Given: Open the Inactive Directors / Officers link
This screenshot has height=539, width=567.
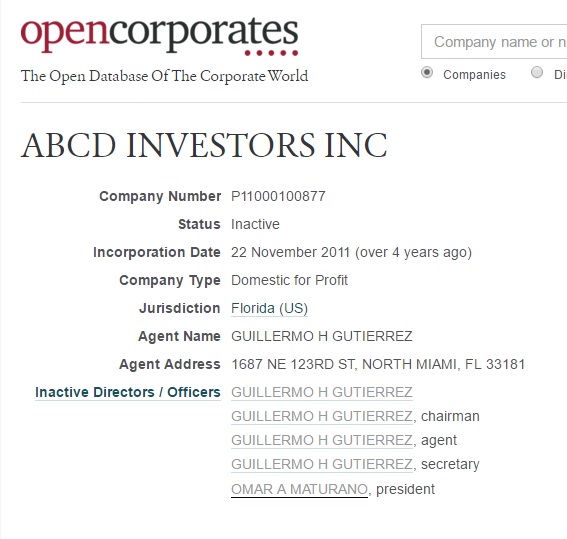Looking at the screenshot, I should pos(128,392).
